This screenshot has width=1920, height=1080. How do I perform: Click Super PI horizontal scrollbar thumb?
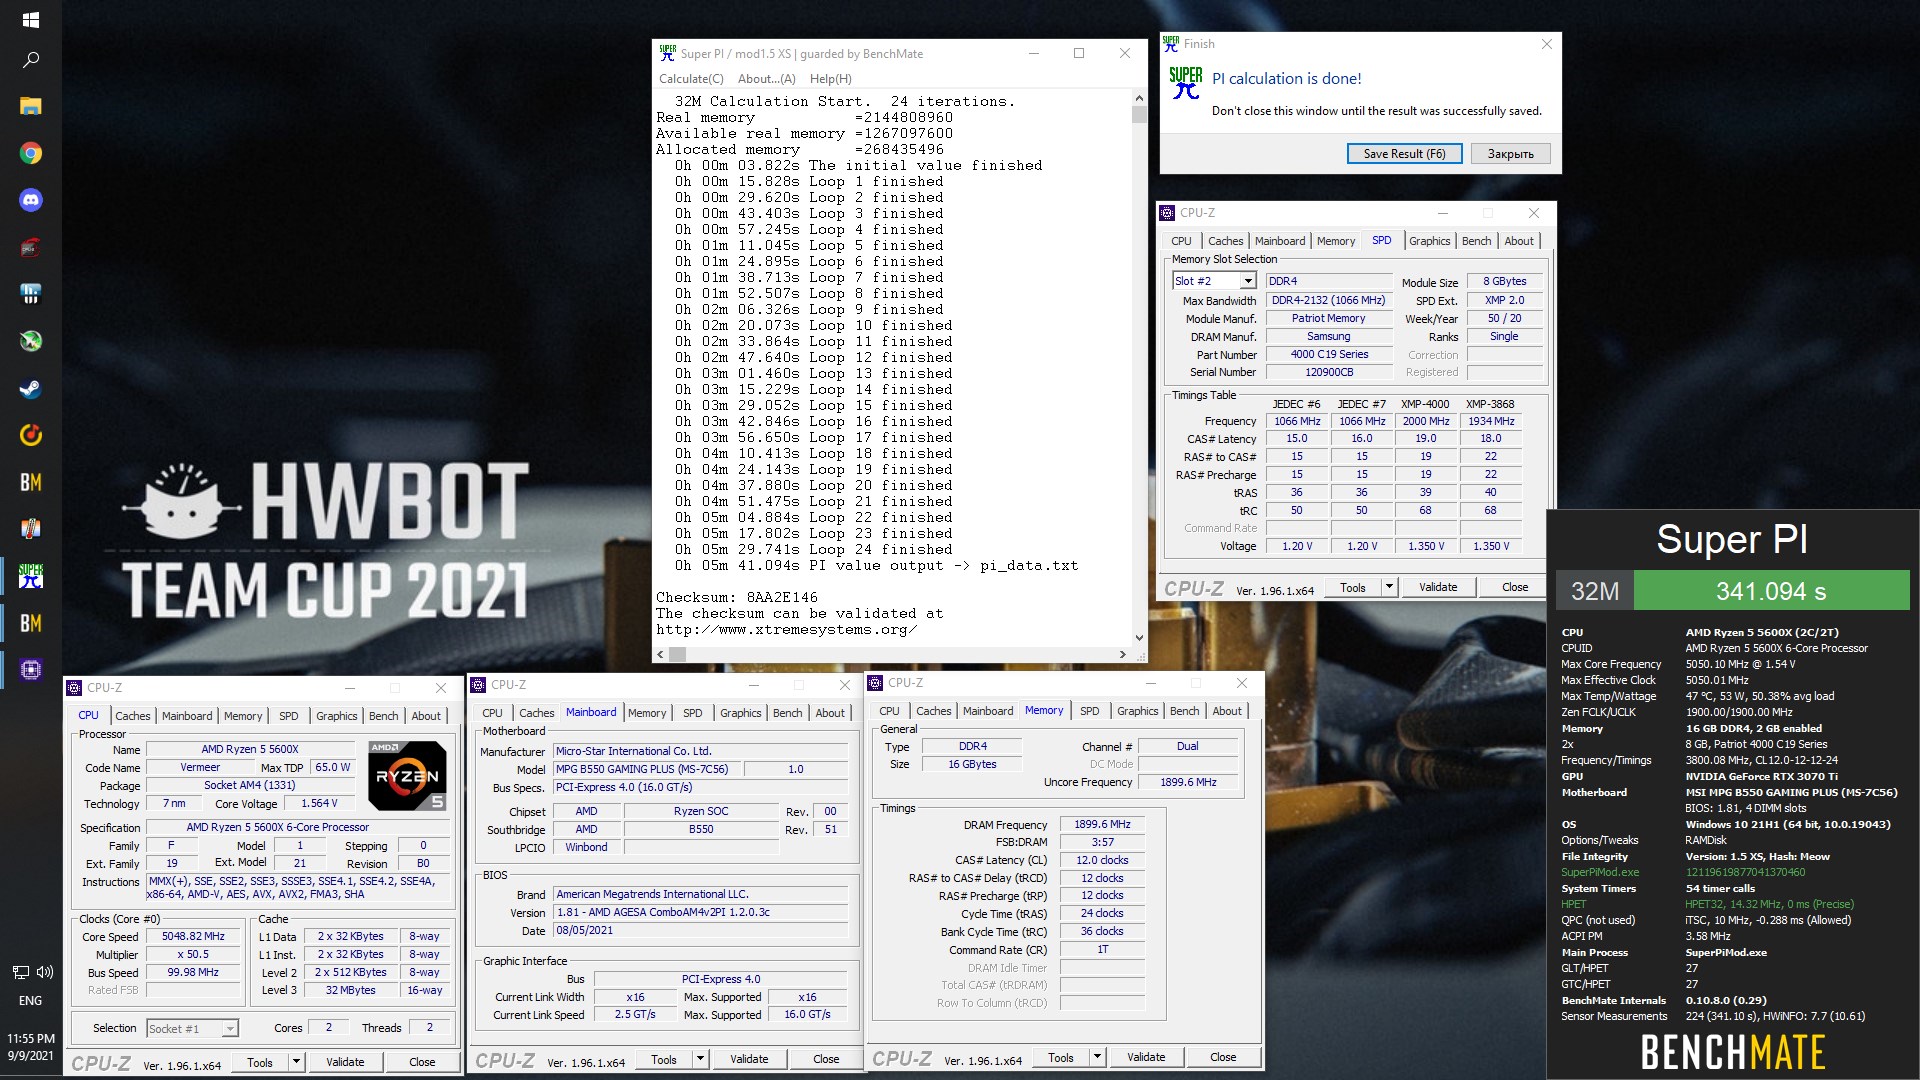[x=678, y=655]
